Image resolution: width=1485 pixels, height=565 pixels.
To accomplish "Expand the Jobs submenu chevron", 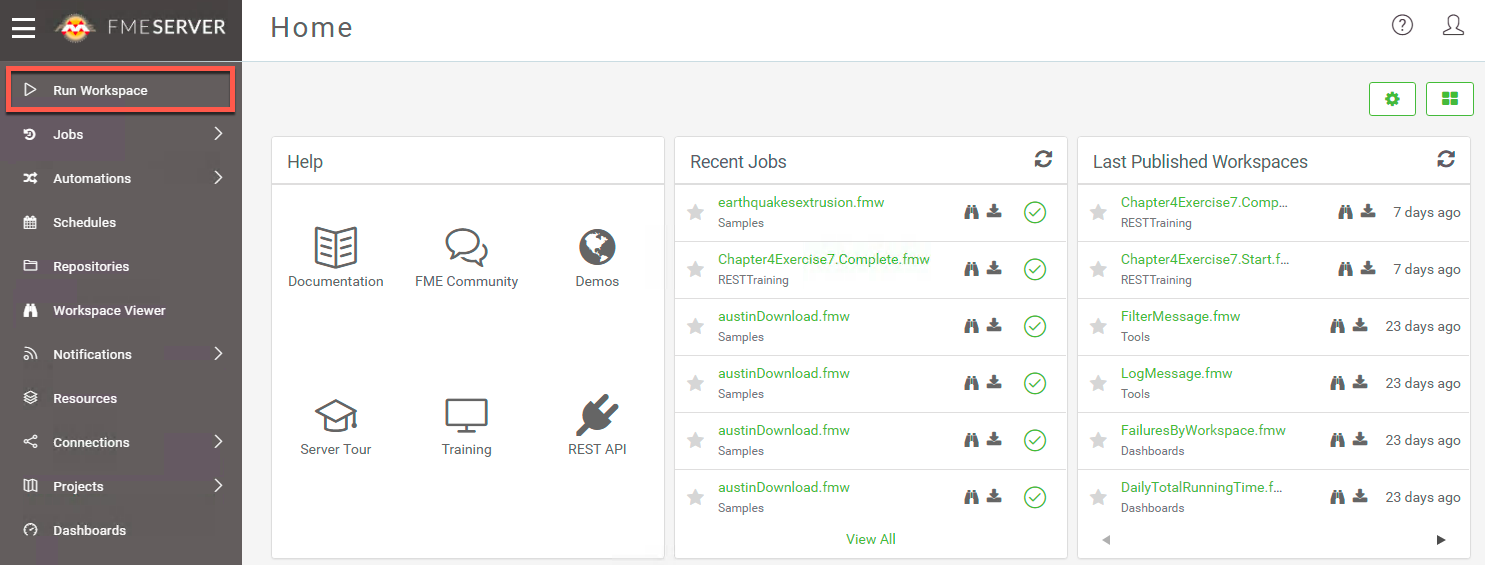I will 218,134.
